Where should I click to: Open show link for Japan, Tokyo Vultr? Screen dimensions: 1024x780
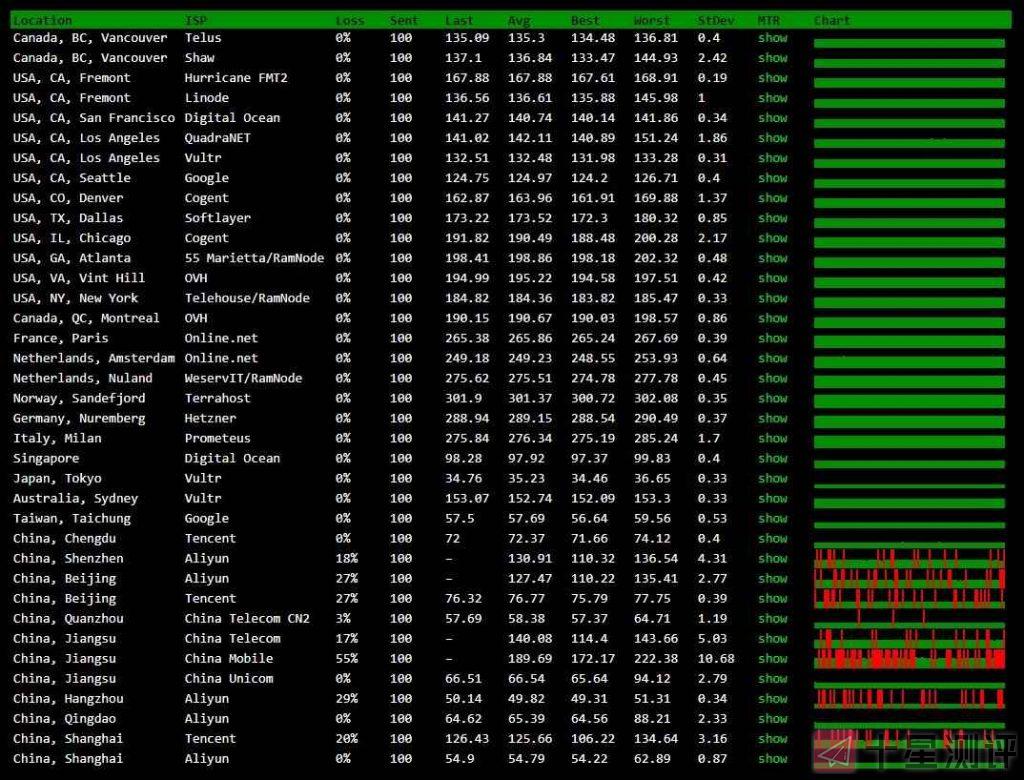[x=772, y=478]
